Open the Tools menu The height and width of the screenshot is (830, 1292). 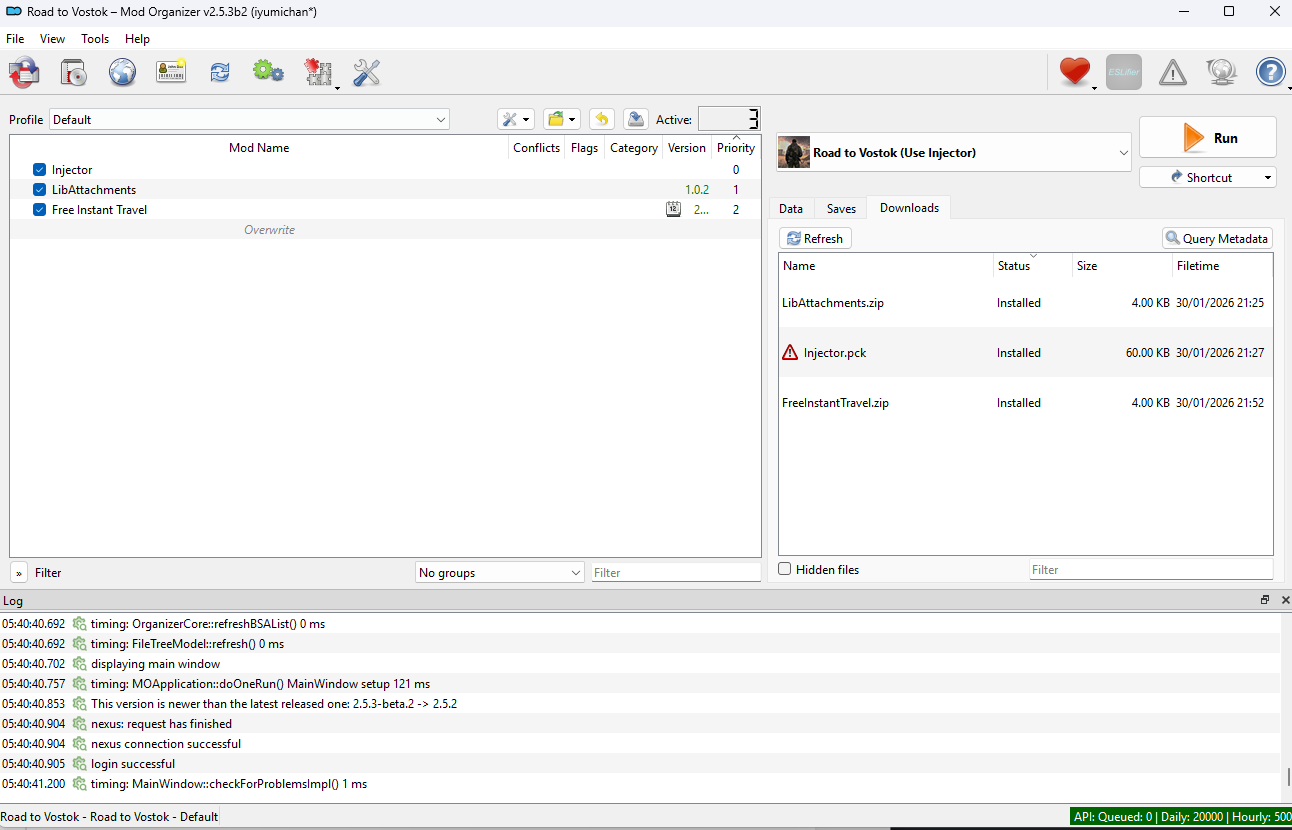pyautogui.click(x=95, y=39)
